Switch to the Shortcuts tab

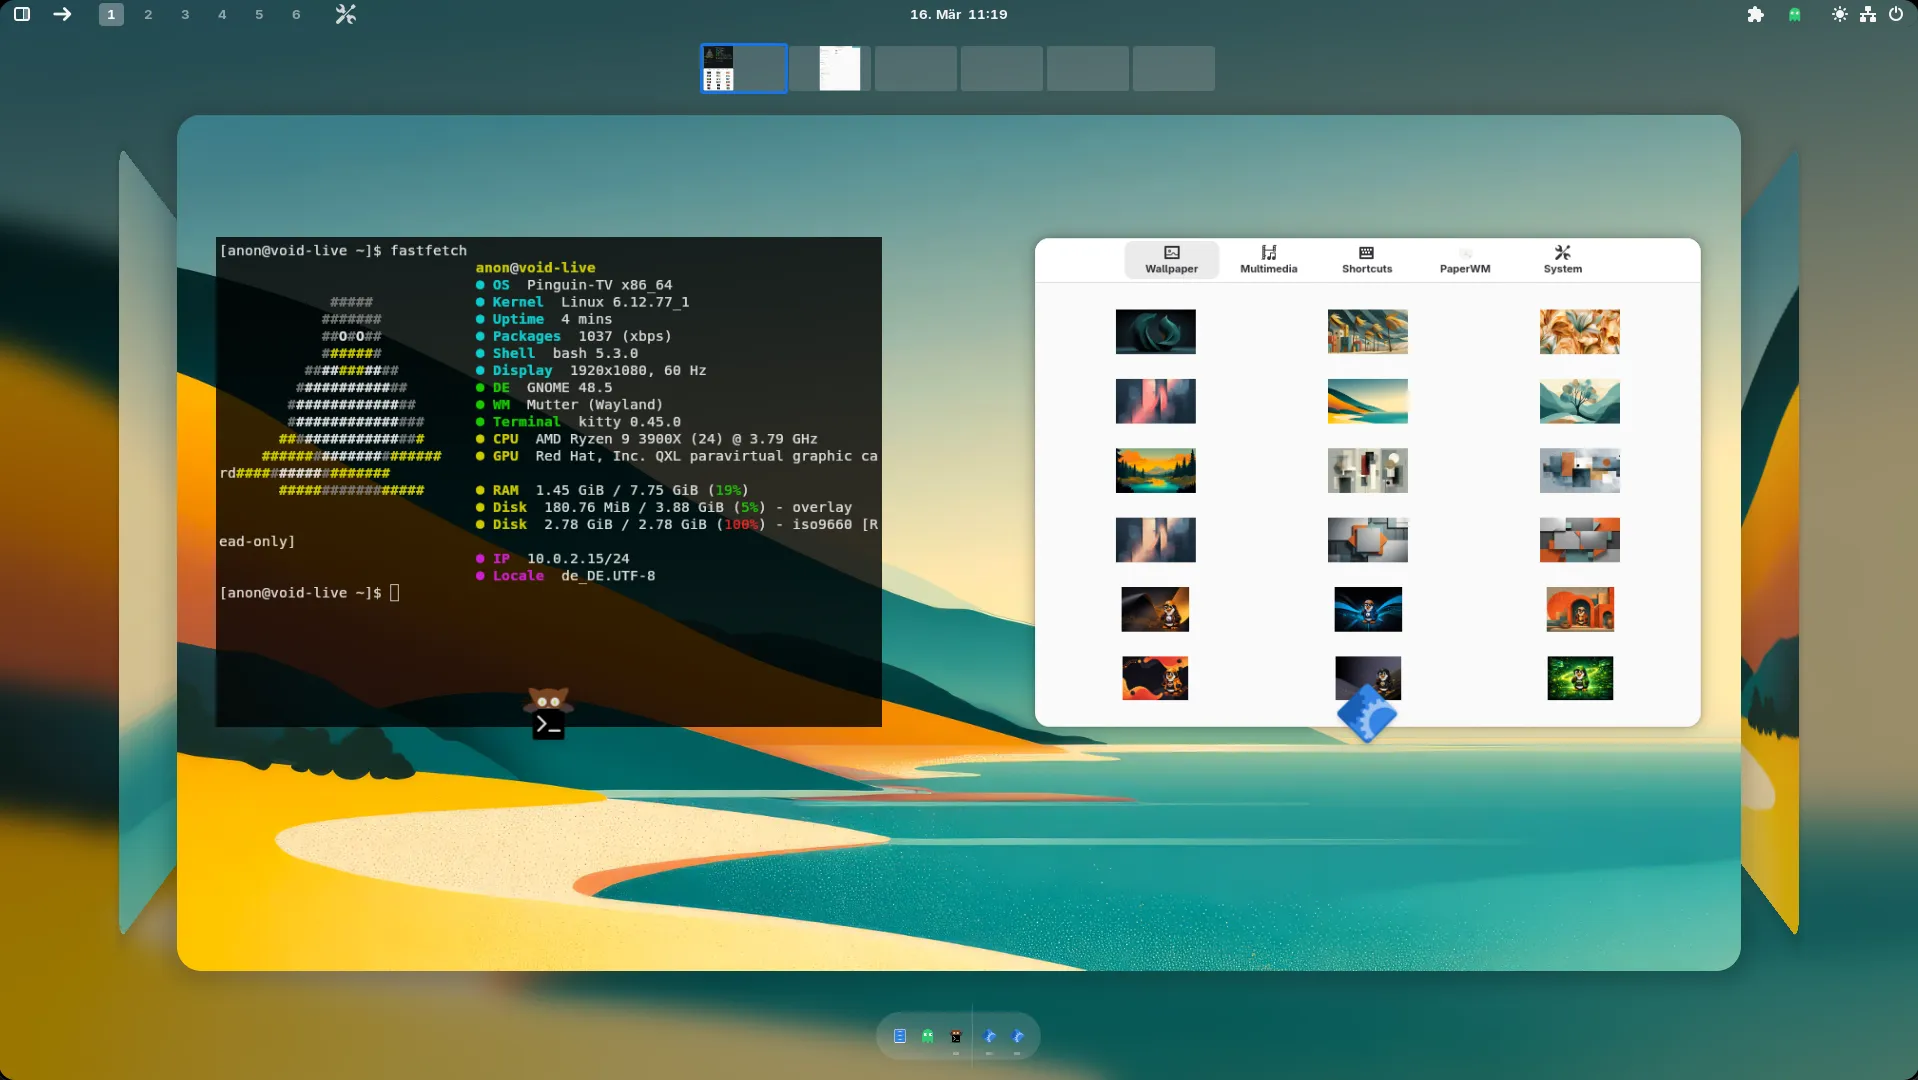click(1366, 259)
